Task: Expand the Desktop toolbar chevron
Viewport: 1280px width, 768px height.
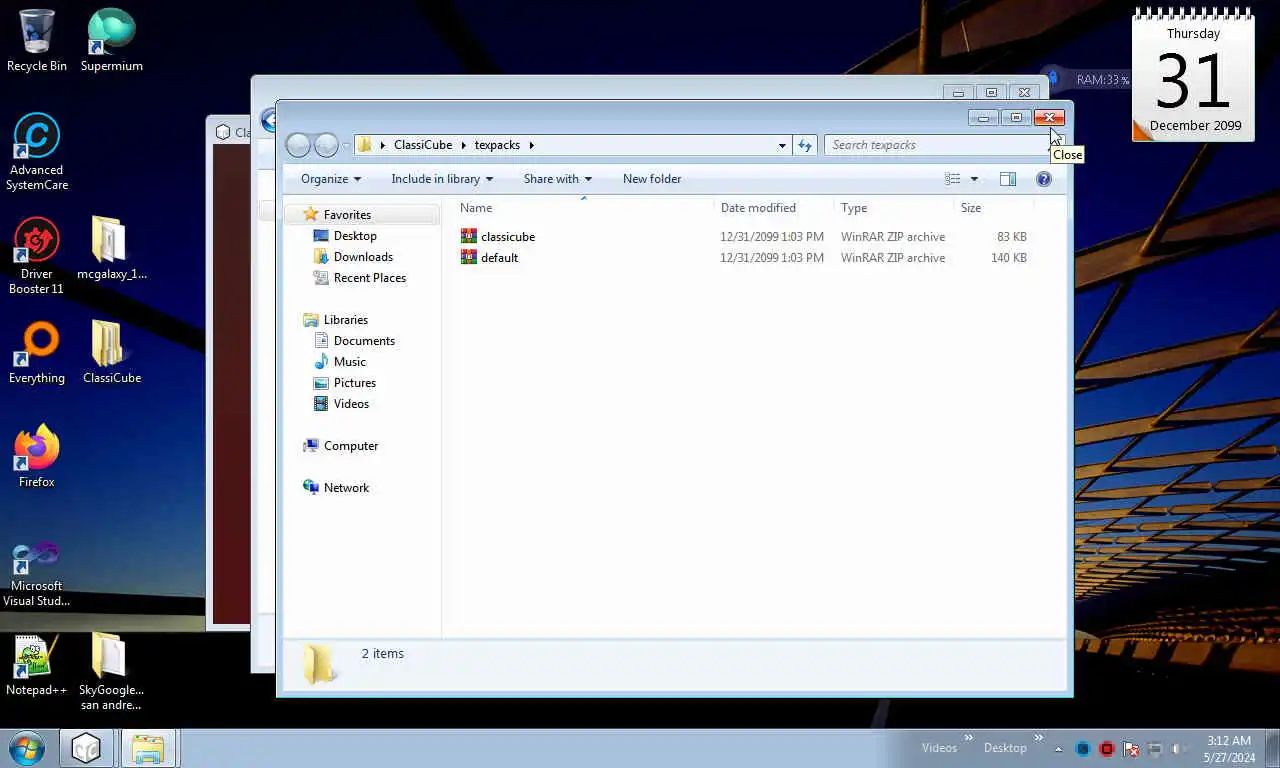Action: tap(1038, 738)
